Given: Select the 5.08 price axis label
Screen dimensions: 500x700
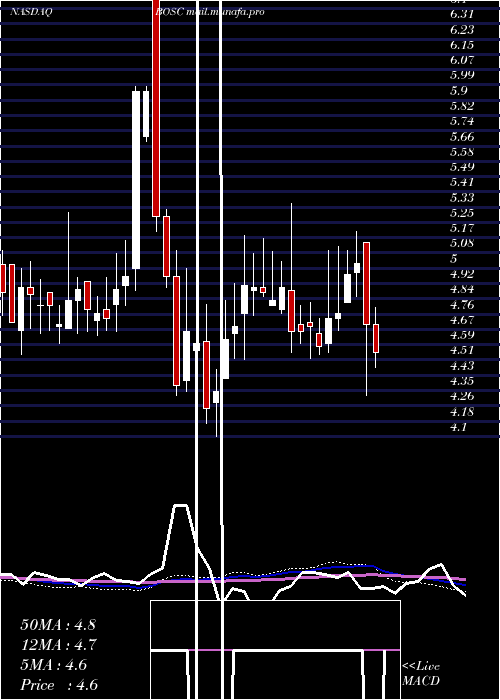Looking at the screenshot, I should (462, 243).
